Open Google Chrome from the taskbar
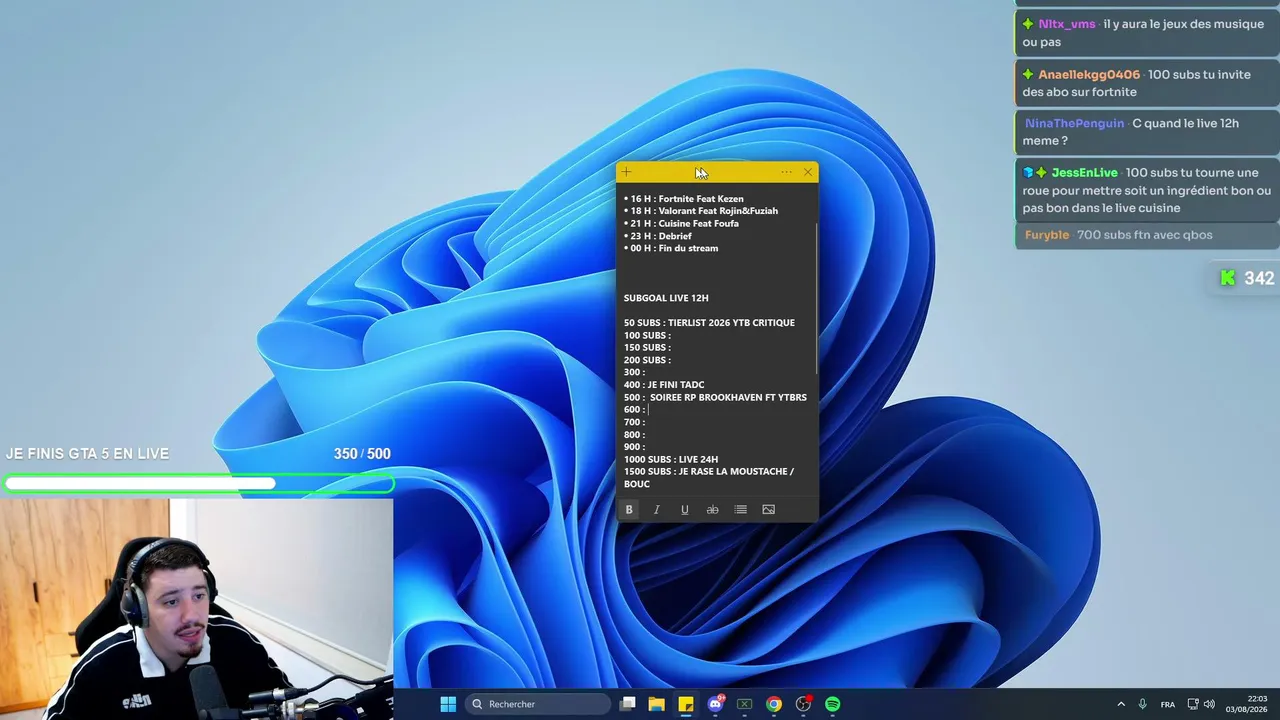 pyautogui.click(x=774, y=704)
